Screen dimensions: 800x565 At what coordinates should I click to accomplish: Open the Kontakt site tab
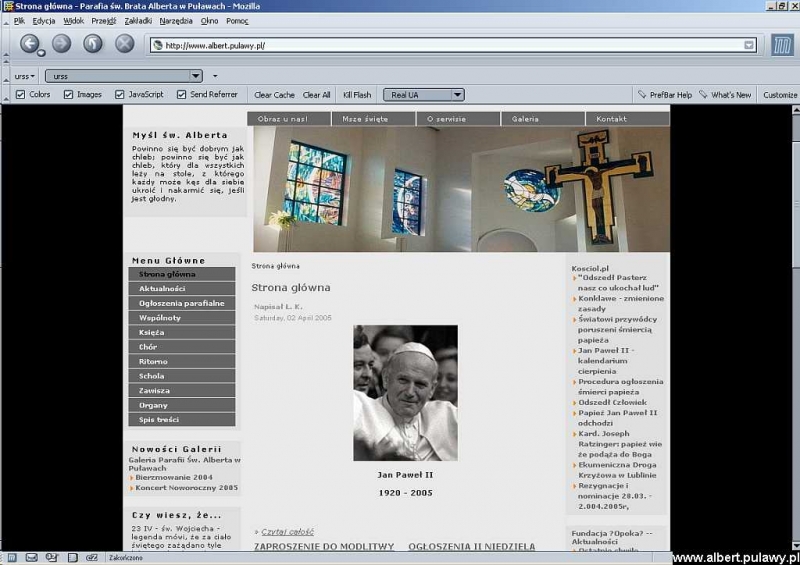628,119
